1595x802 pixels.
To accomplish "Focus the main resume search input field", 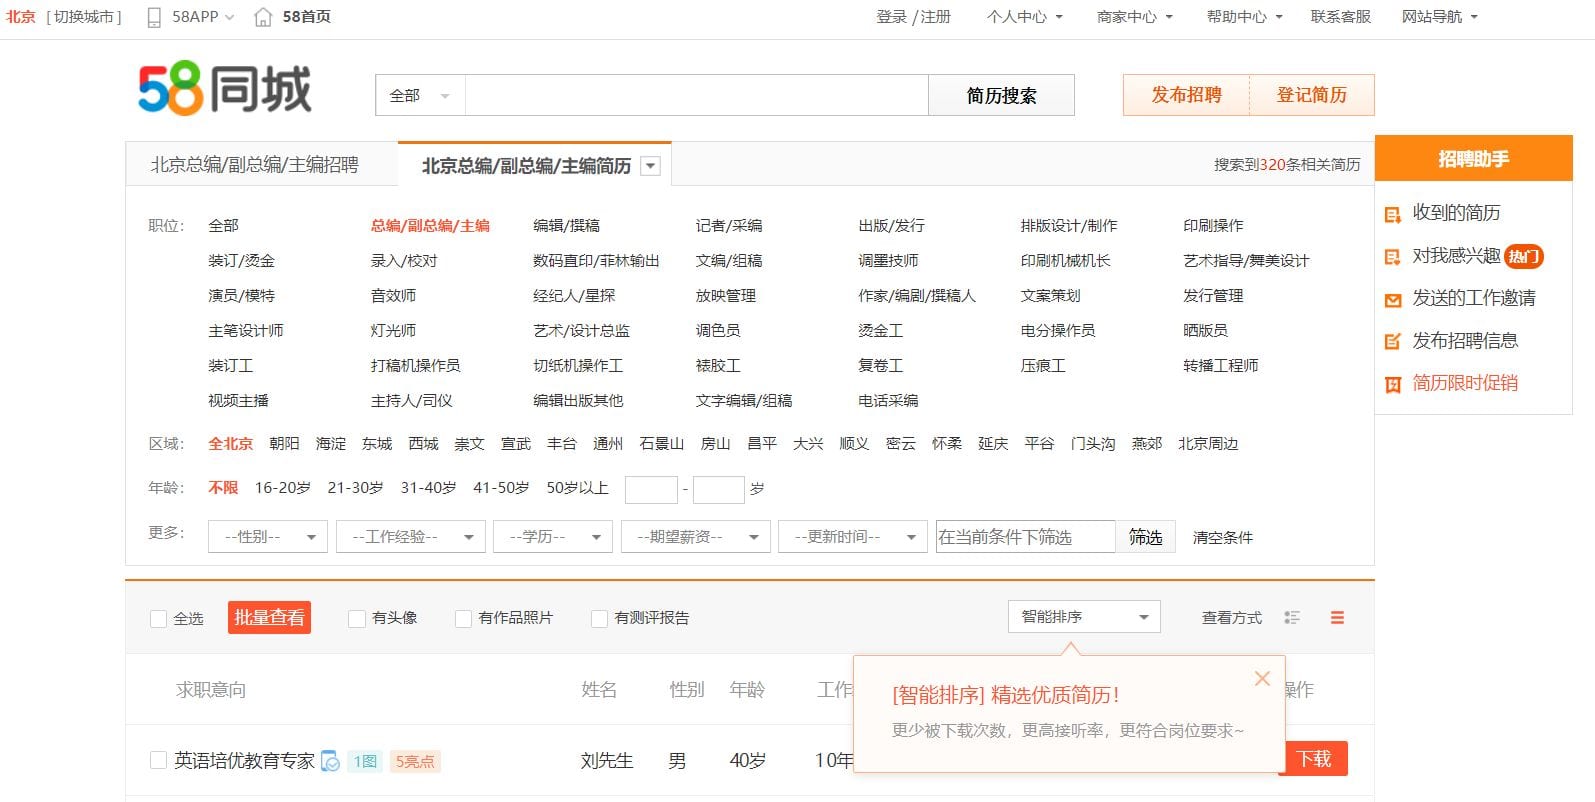I will pyautogui.click(x=697, y=96).
